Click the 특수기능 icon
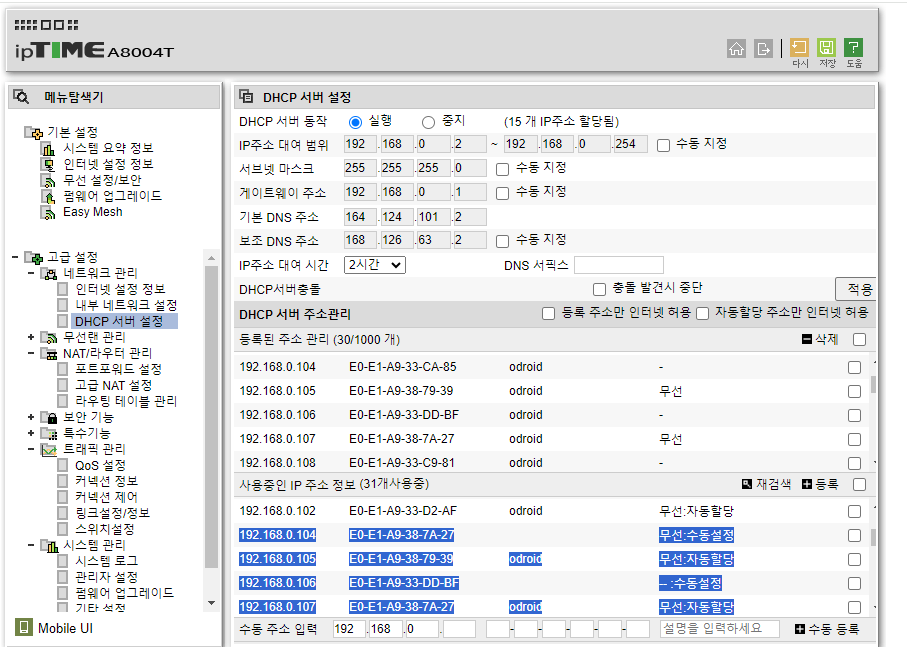Image resolution: width=907 pixels, height=647 pixels. click(x=49, y=434)
